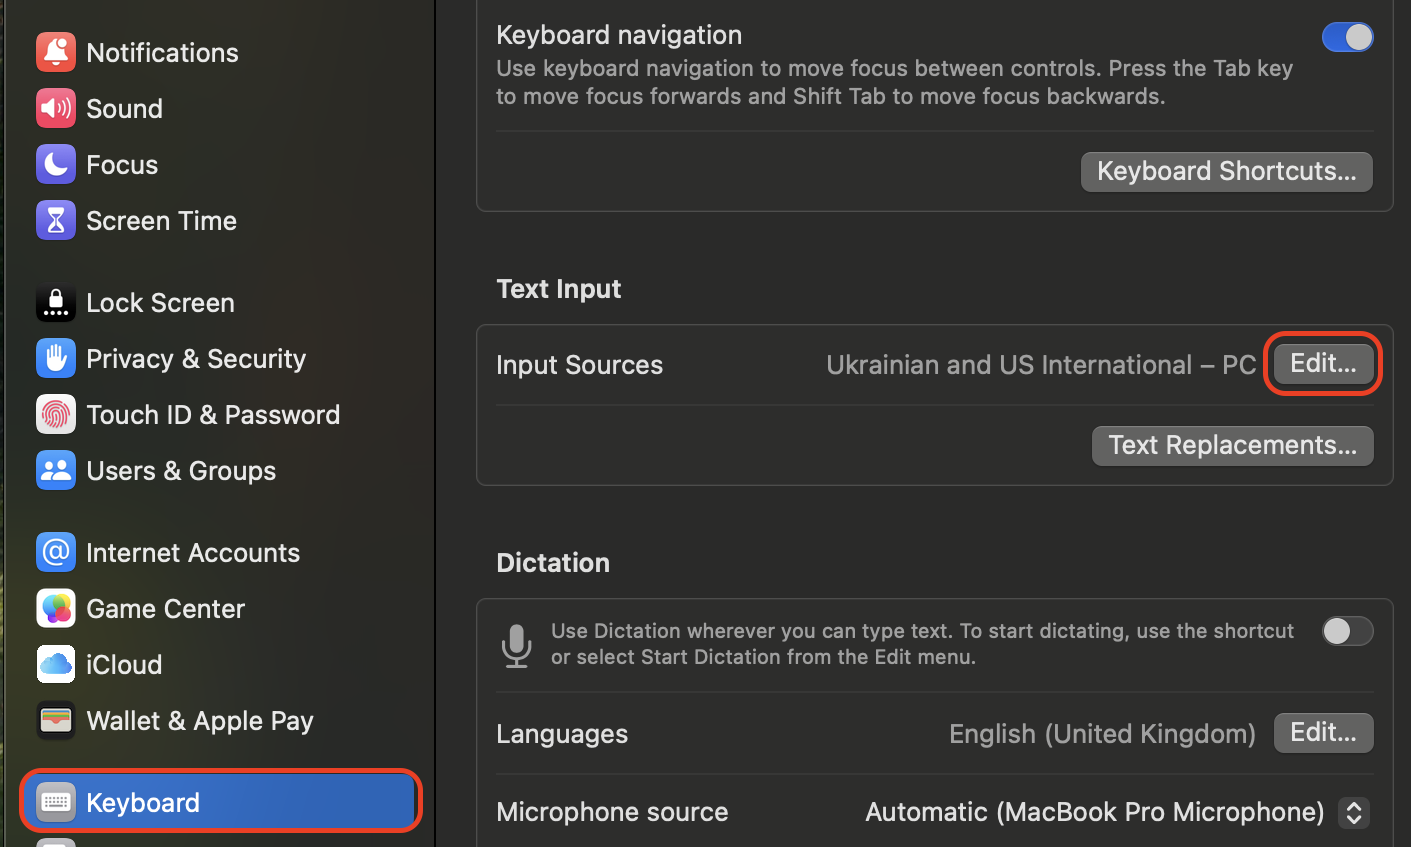Select the Wallet & Apple Pay icon
Image resolution: width=1411 pixels, height=847 pixels.
tap(56, 720)
